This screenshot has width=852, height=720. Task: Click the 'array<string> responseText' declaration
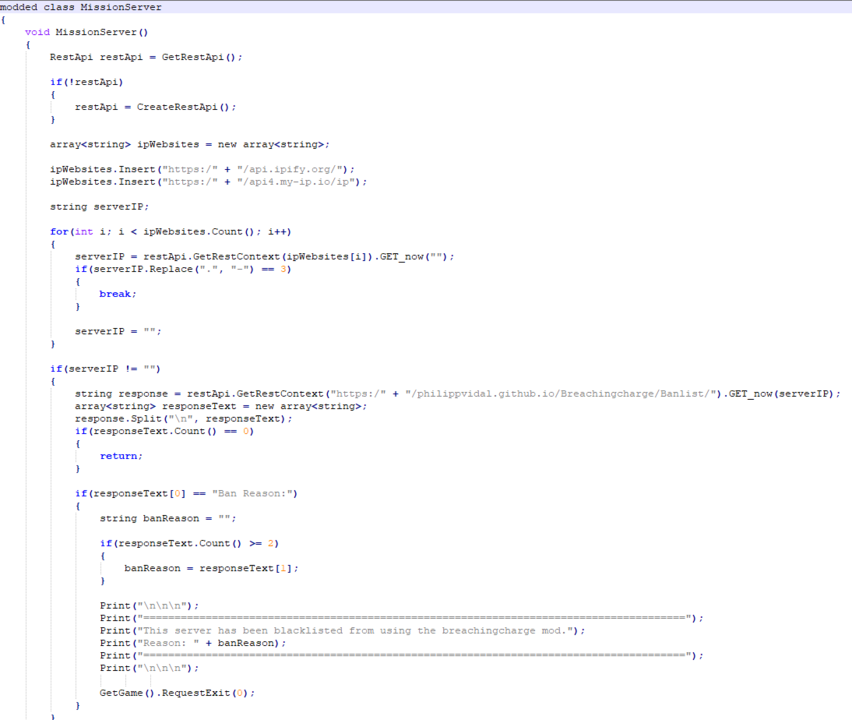tap(221, 406)
